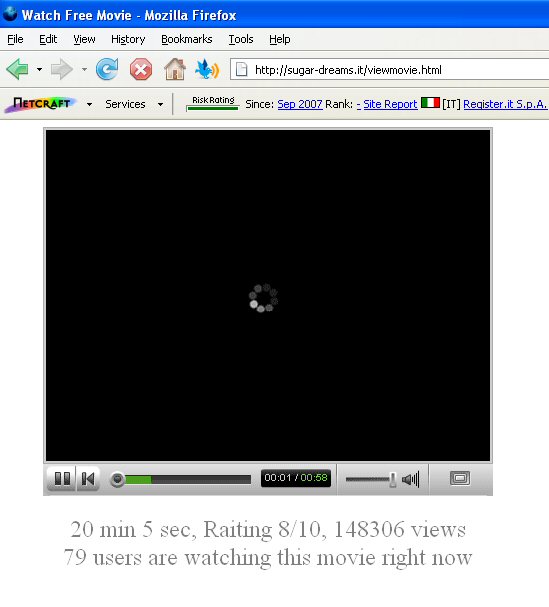This screenshot has height=607, width=549.
Task: Click the Netcraft toolbar logo
Action: (40, 104)
